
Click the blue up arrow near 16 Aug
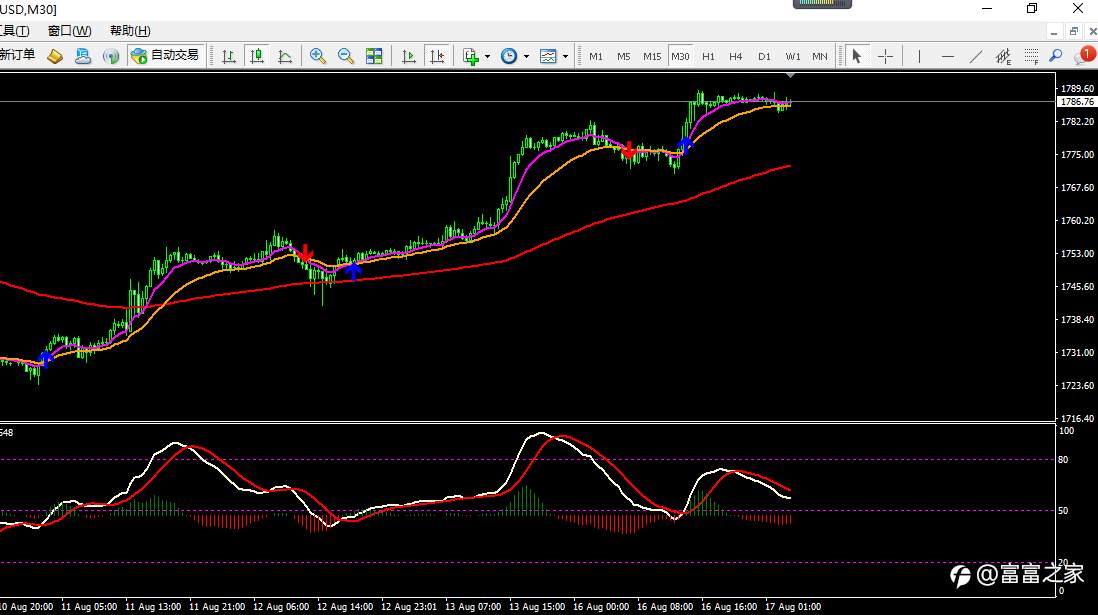[x=685, y=146]
